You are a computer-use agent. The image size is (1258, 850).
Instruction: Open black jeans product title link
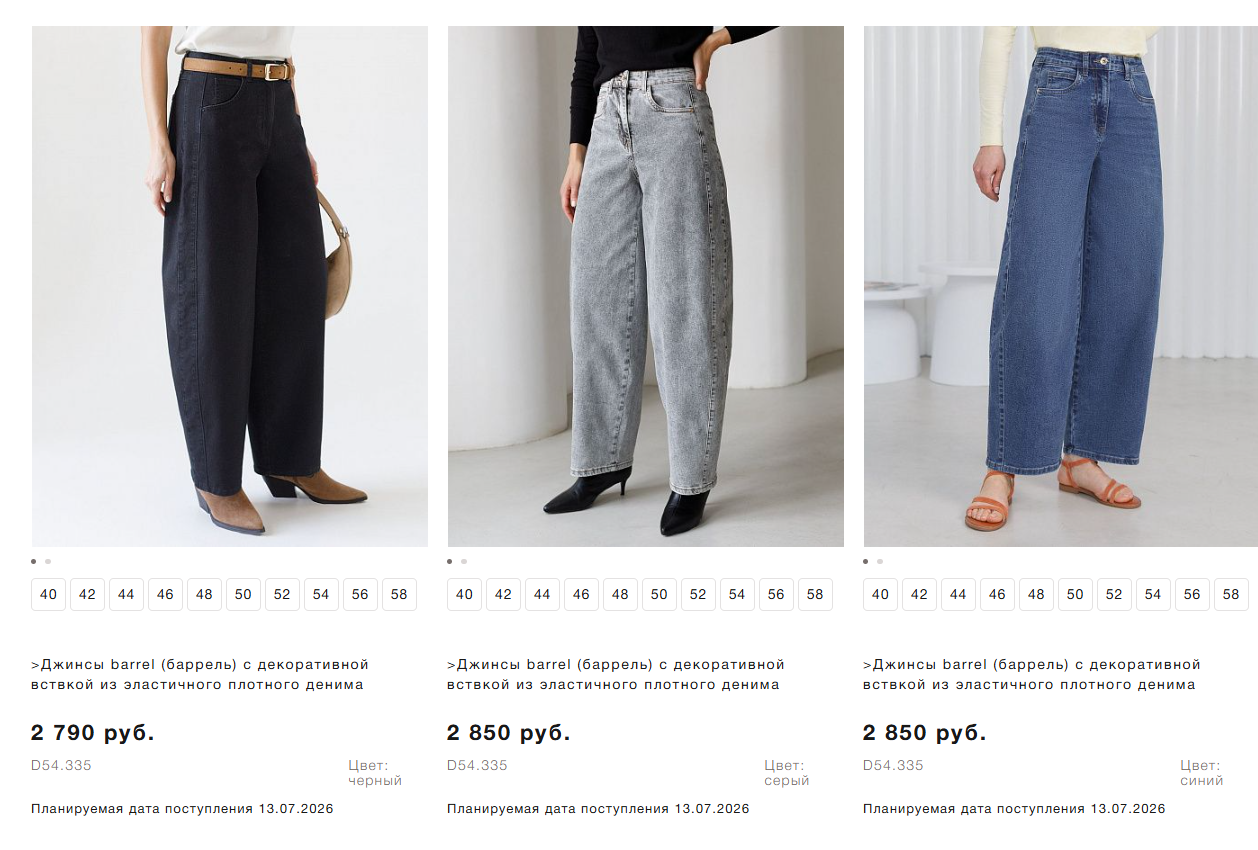click(200, 675)
